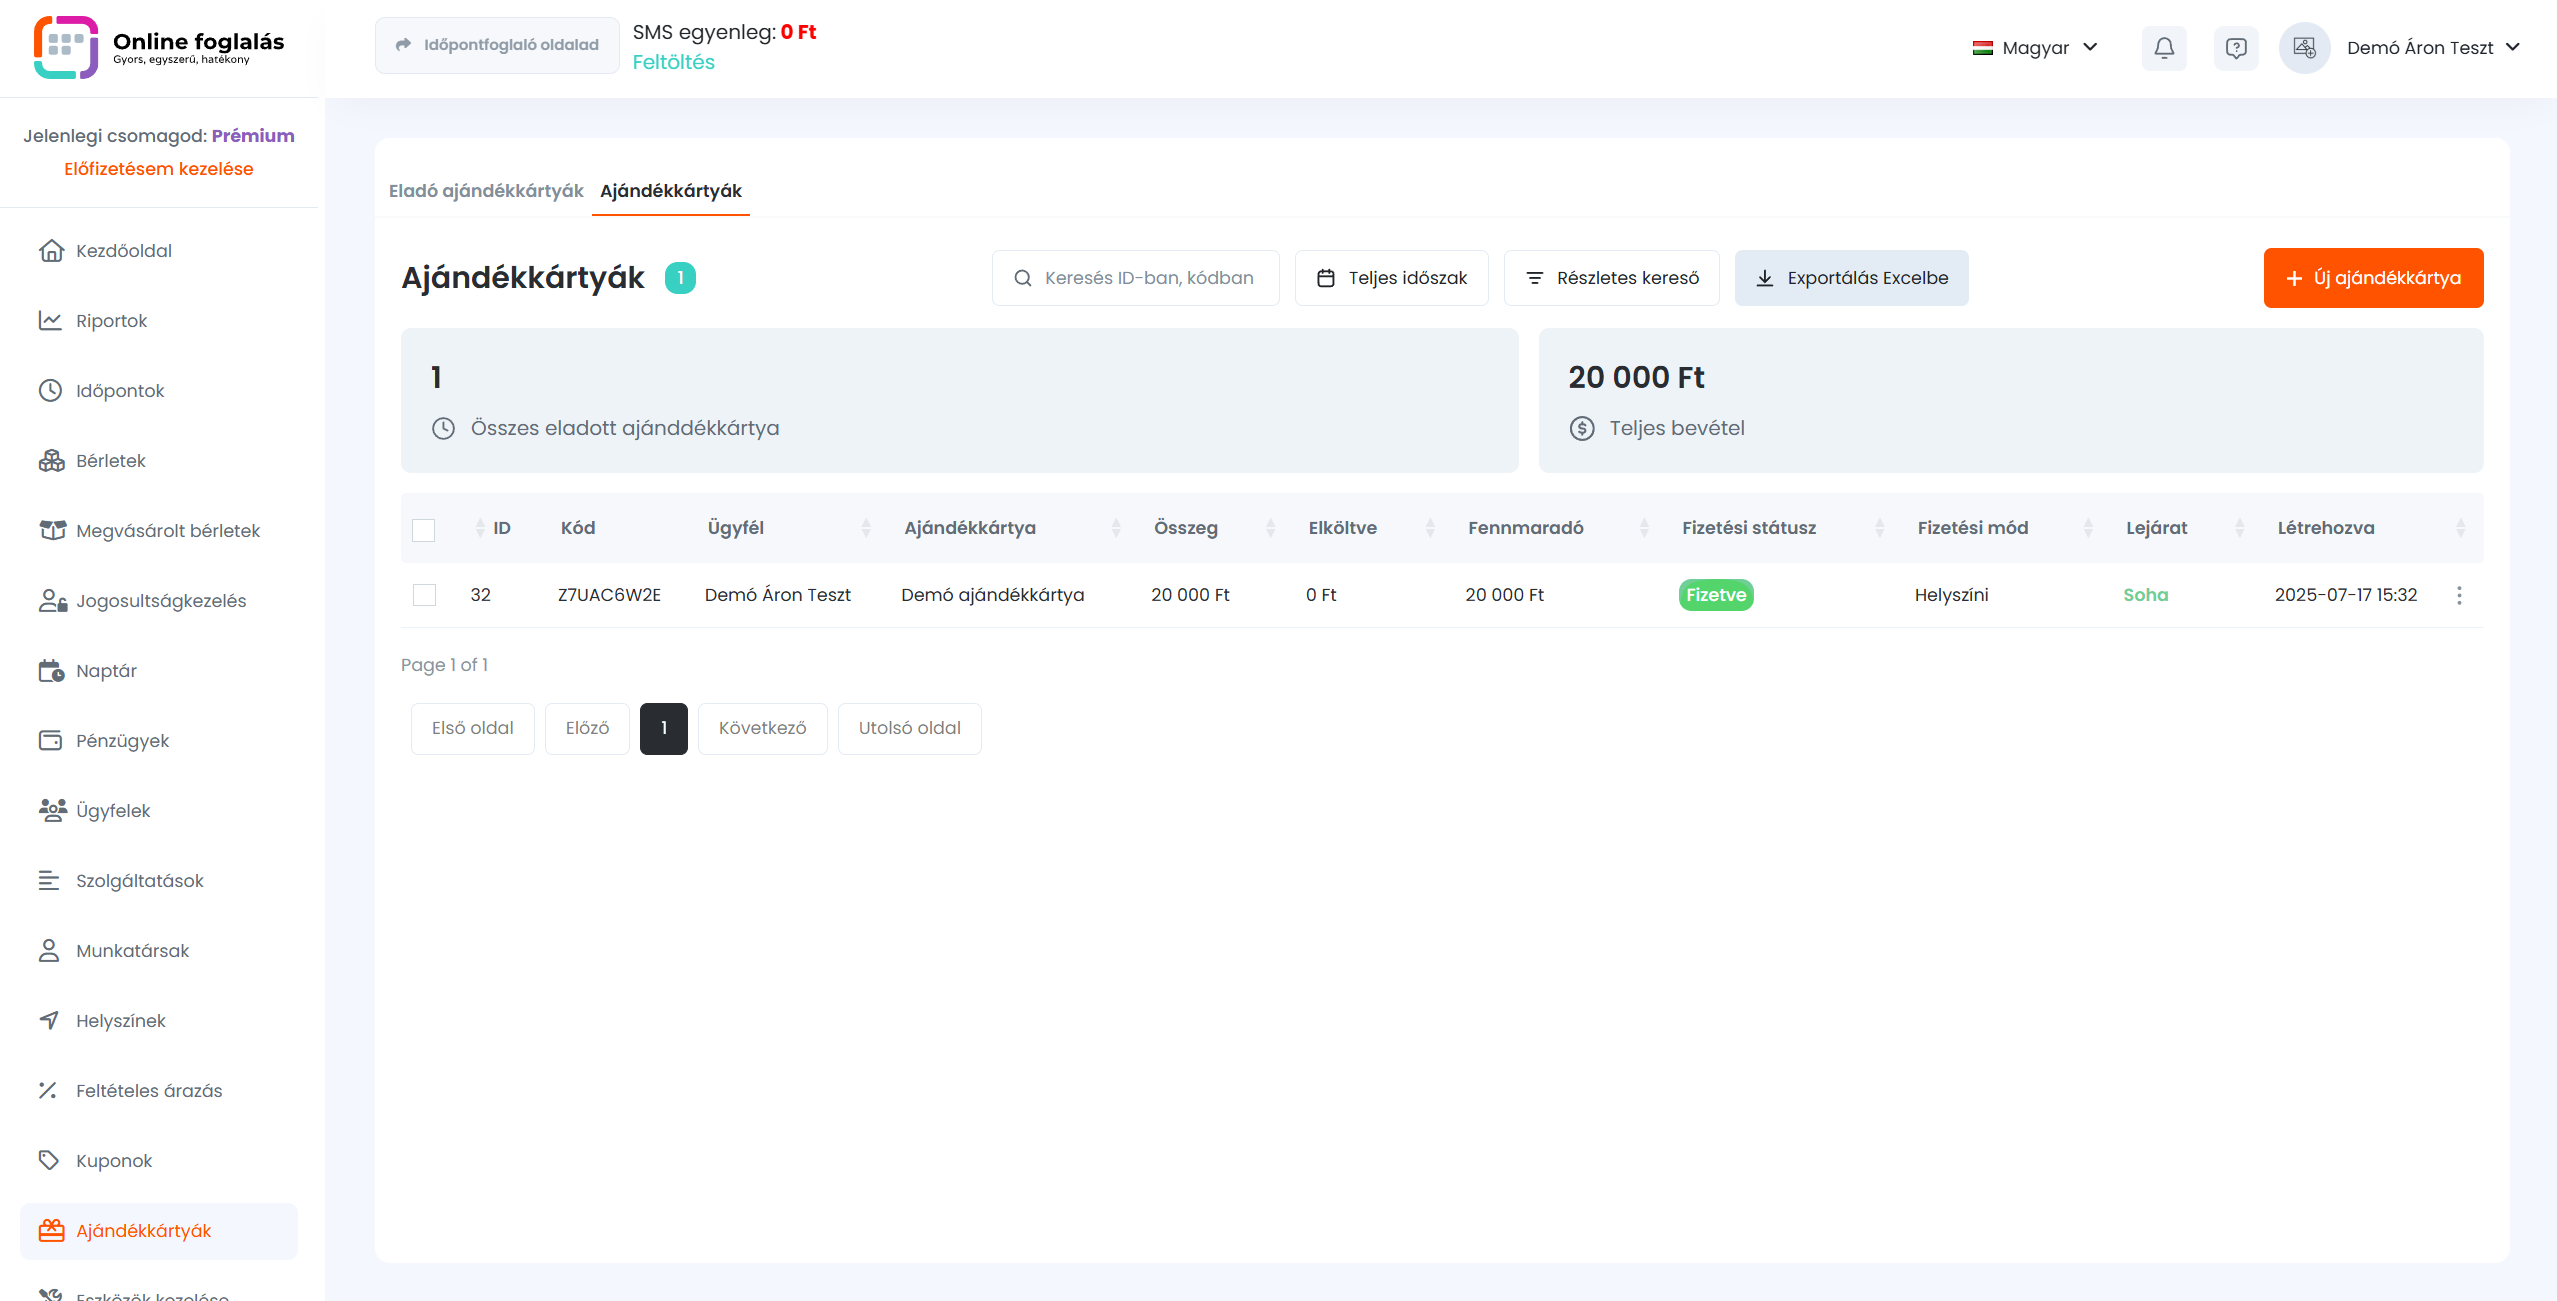
Task: Focus the Keresés ID-ban, kódban search field
Action: [x=1148, y=278]
